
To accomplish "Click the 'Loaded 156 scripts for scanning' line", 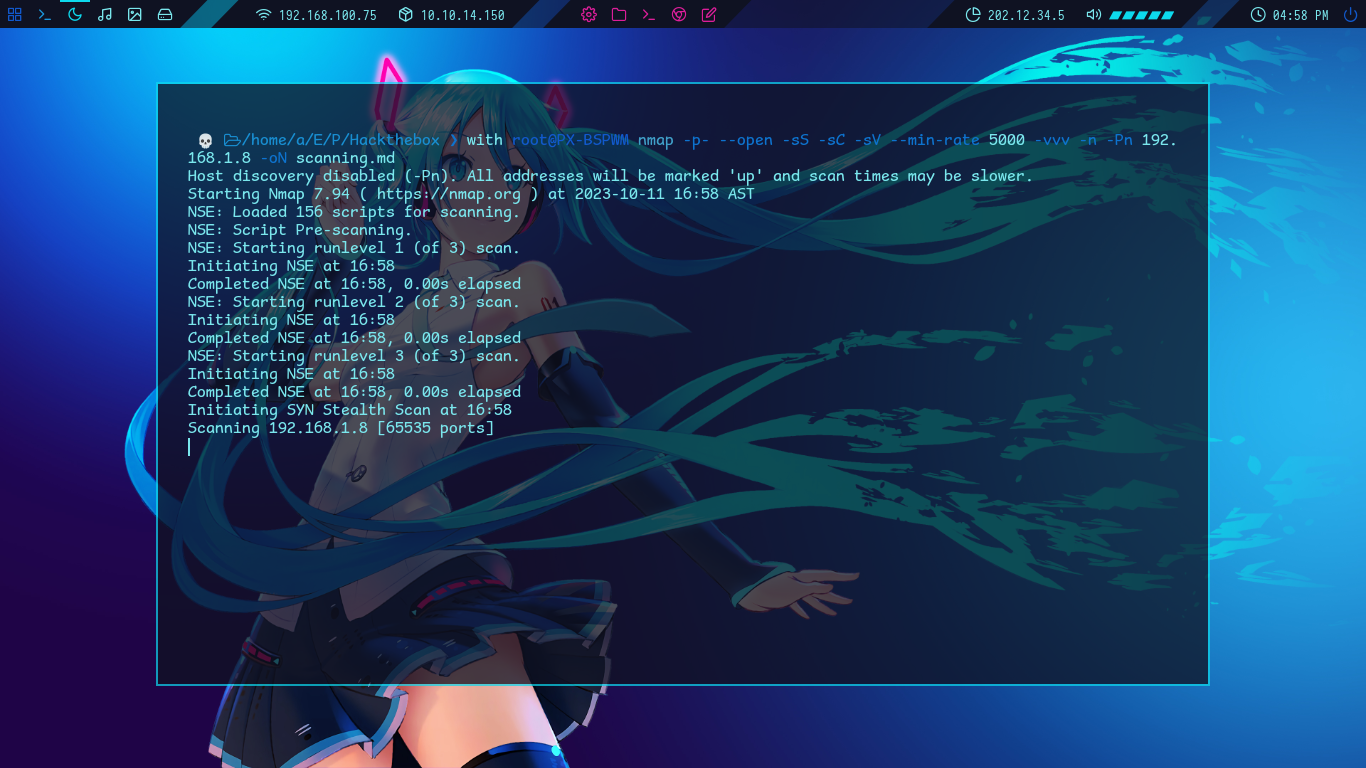I will coord(354,212).
